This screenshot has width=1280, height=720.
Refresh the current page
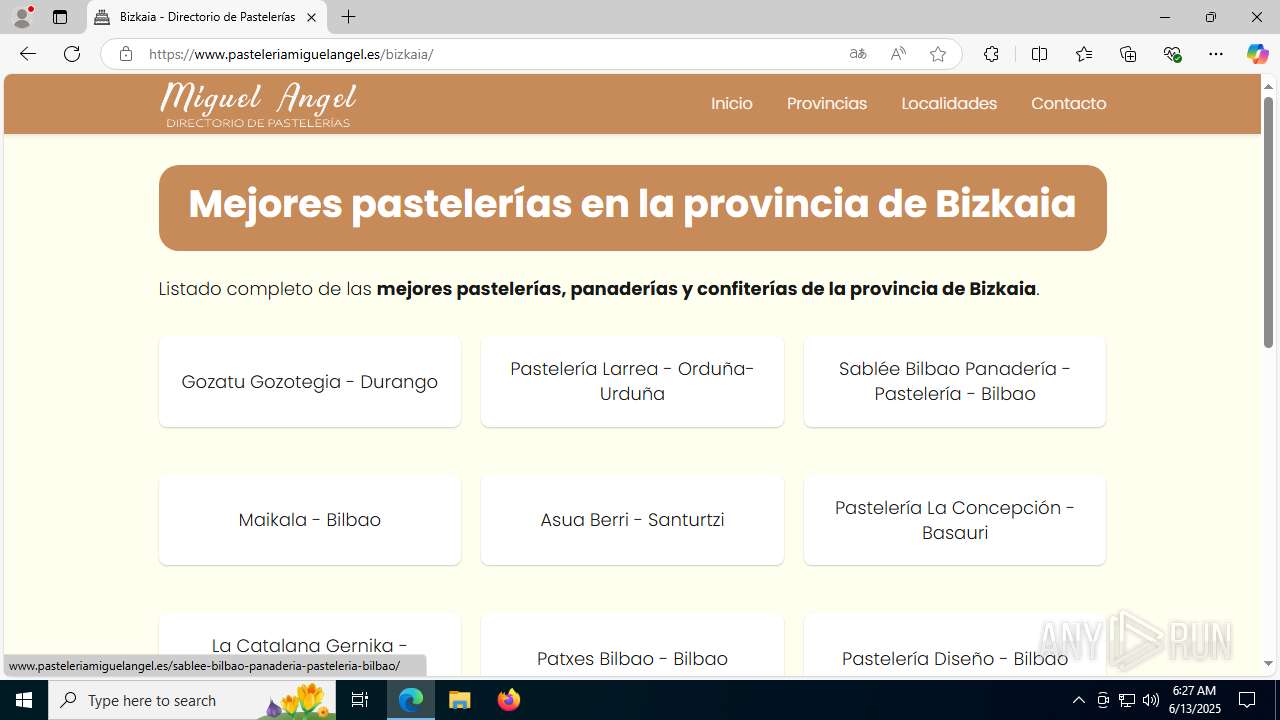72,54
